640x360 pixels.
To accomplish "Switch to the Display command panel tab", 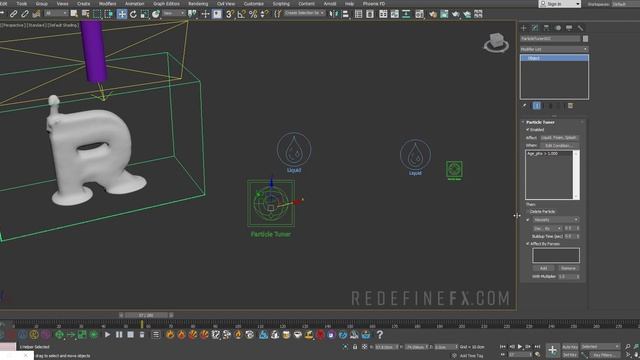I will pyautogui.click(x=569, y=28).
